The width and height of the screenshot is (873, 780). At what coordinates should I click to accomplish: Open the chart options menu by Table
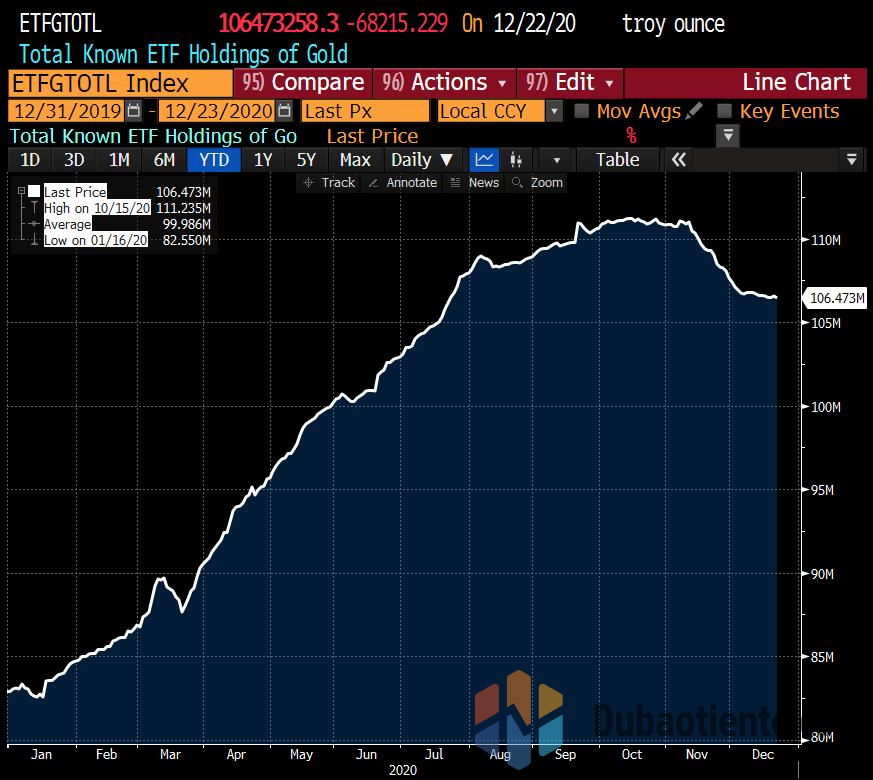851,160
